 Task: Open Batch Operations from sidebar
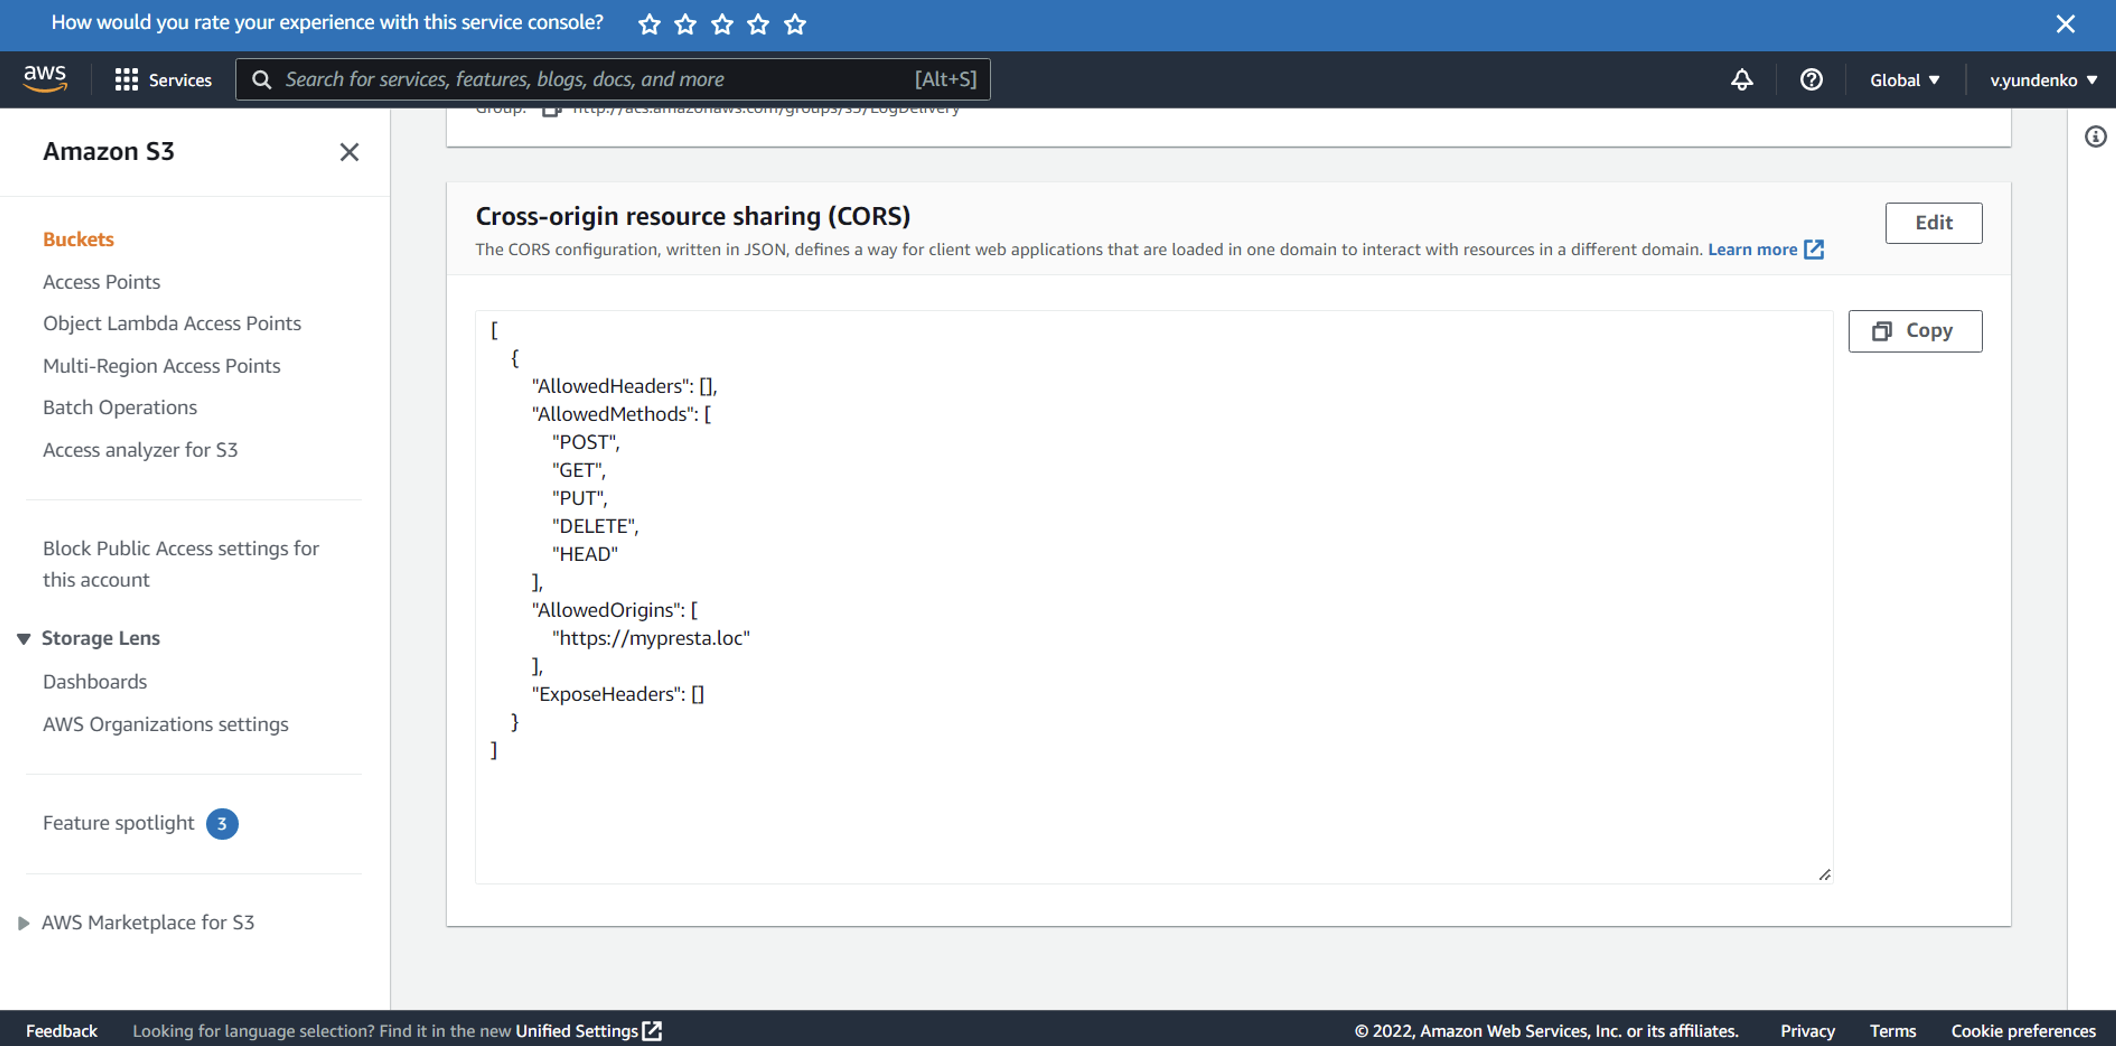point(119,406)
